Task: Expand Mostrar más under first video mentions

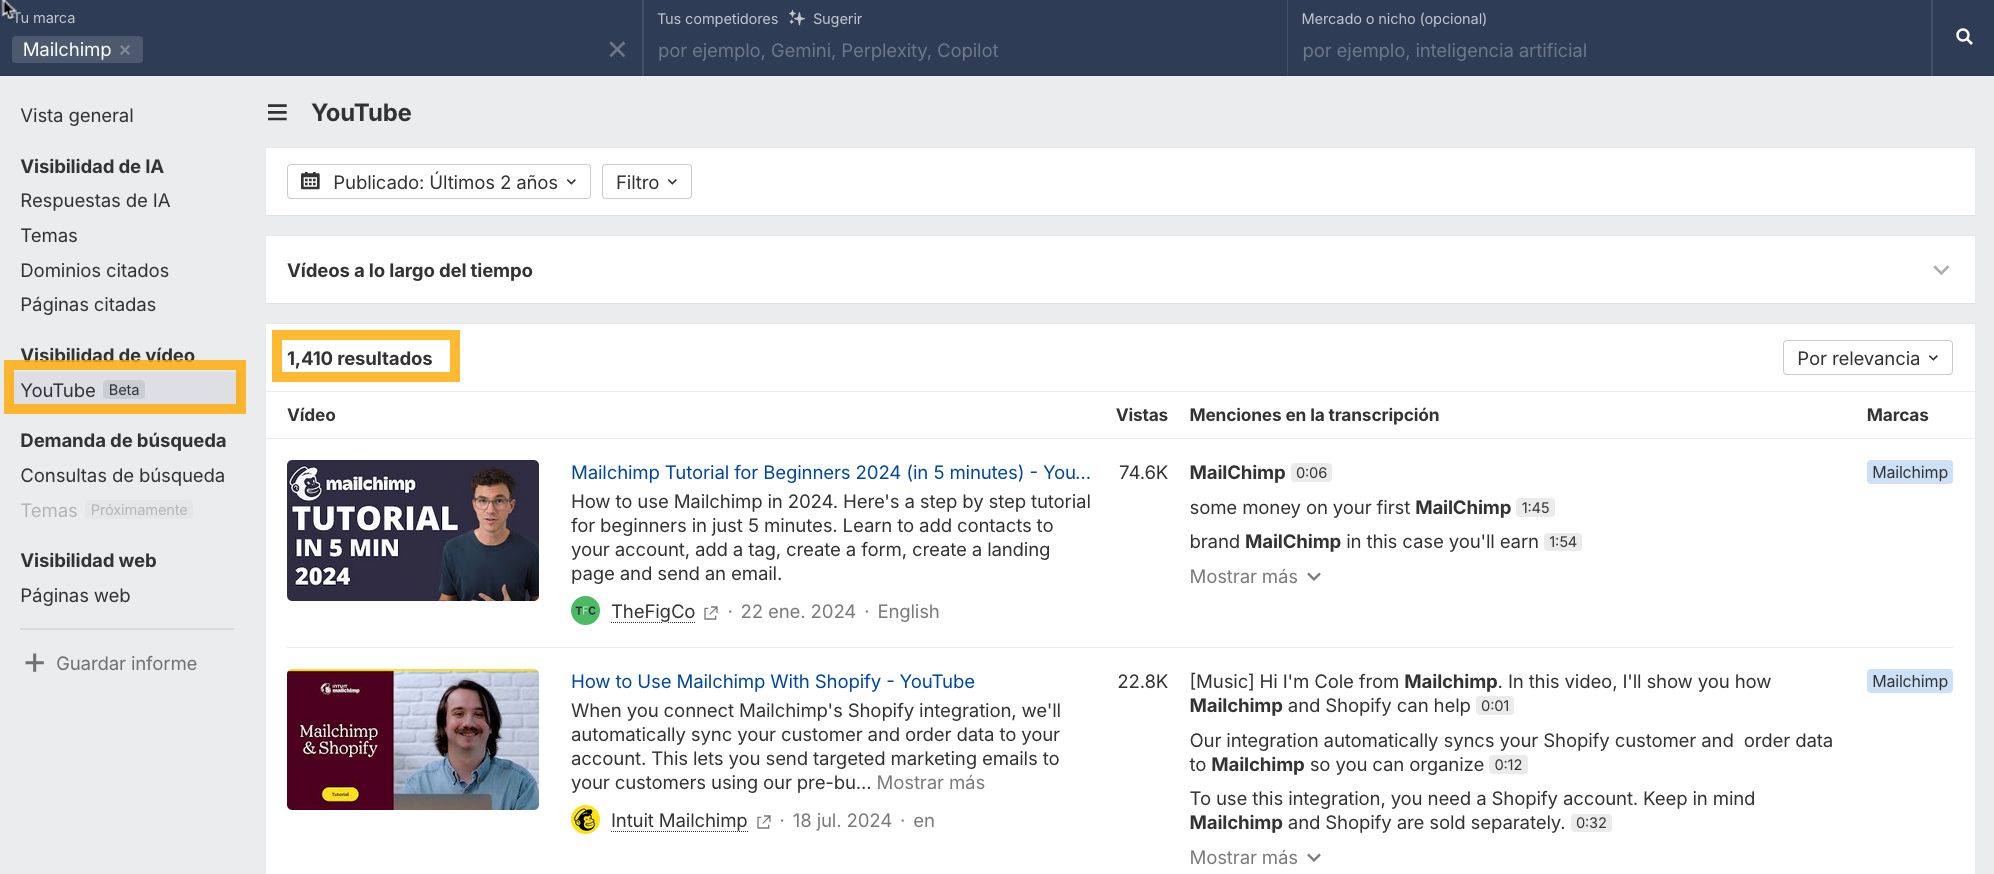Action: click(x=1254, y=577)
